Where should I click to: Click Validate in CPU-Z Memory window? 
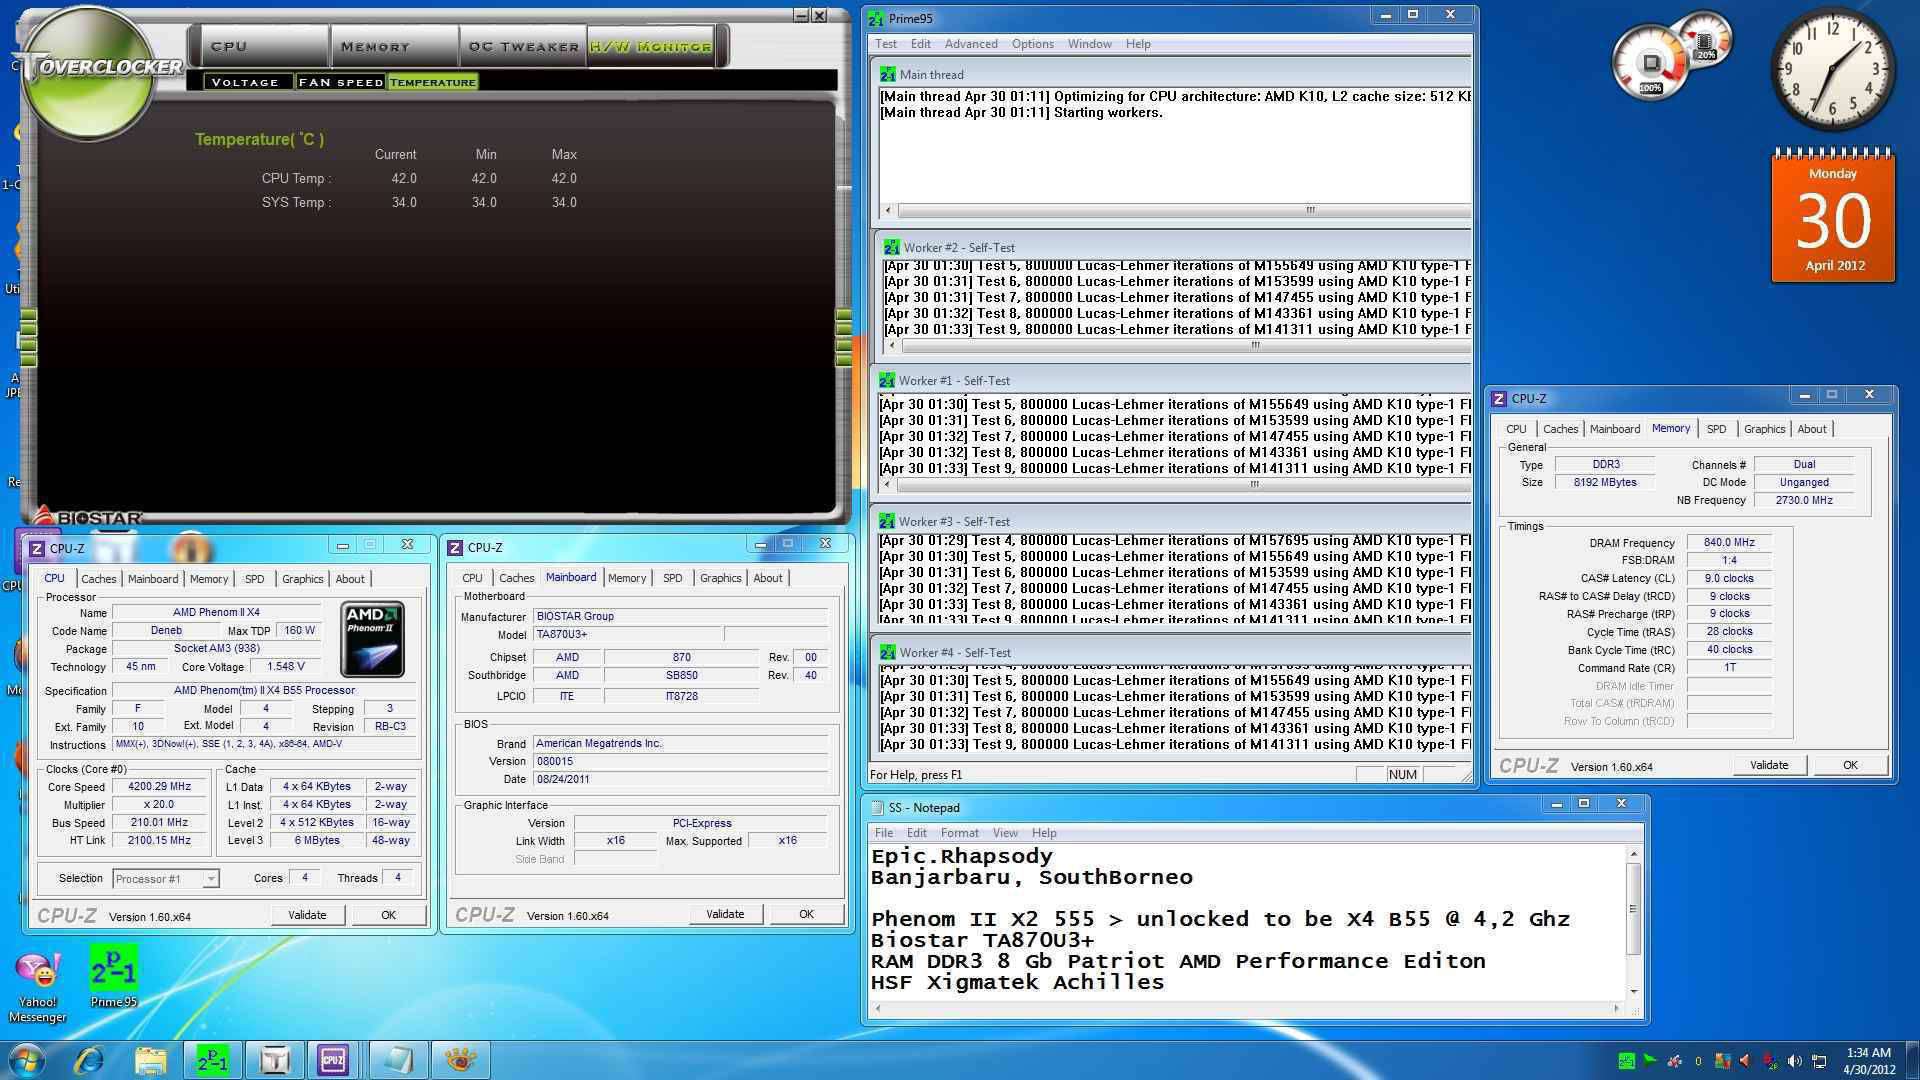(x=1769, y=765)
